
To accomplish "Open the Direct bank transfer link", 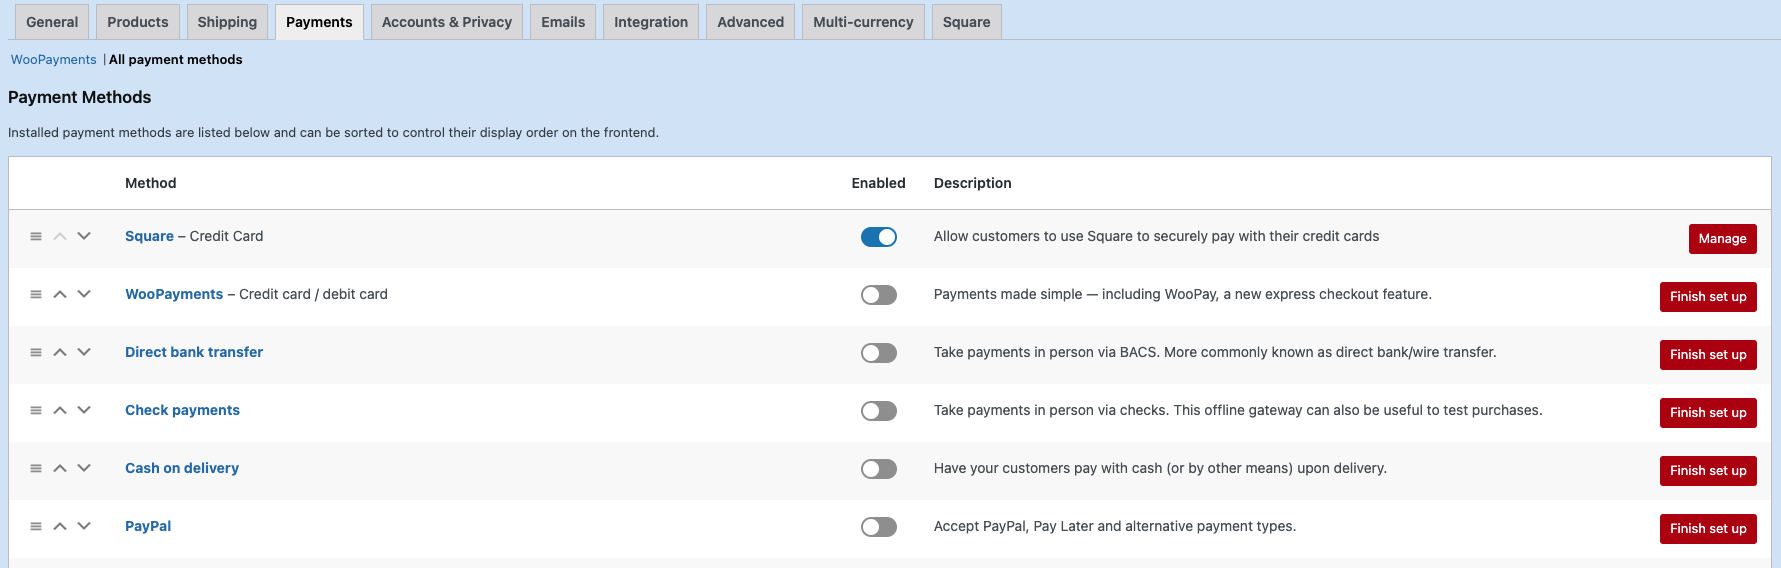I will (194, 352).
